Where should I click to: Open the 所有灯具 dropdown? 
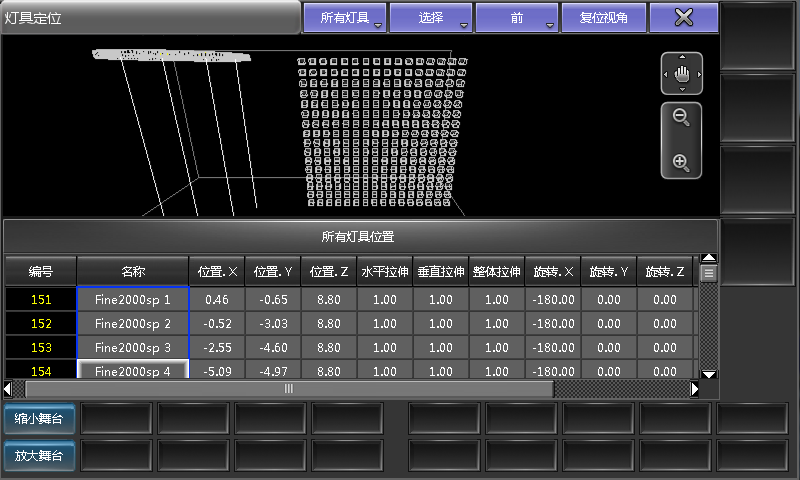pos(344,17)
